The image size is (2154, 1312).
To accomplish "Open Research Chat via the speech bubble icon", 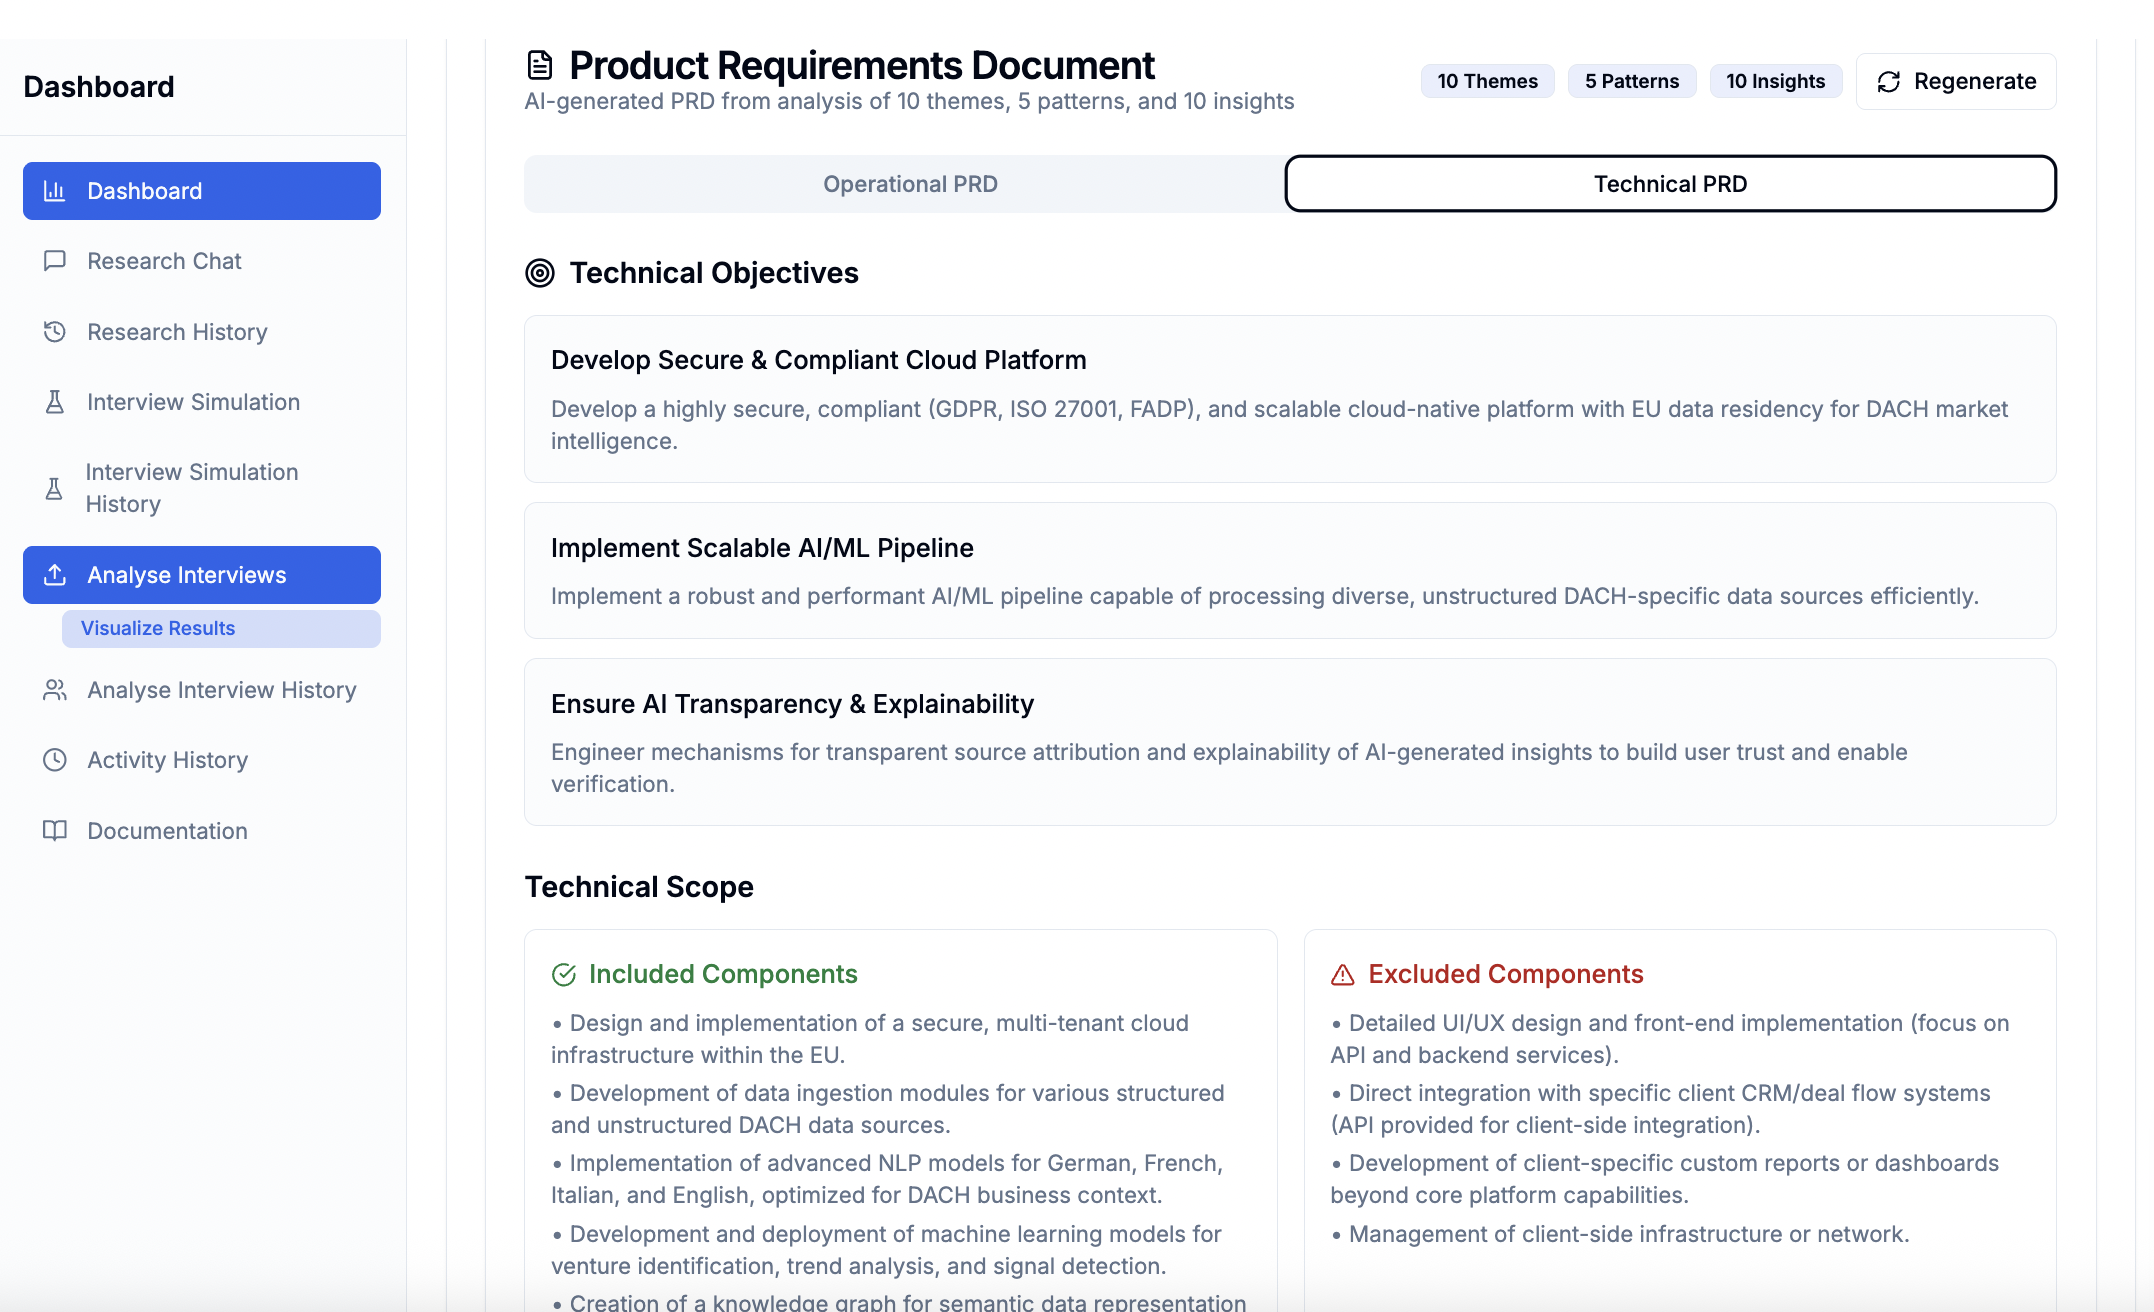I will pos(55,261).
